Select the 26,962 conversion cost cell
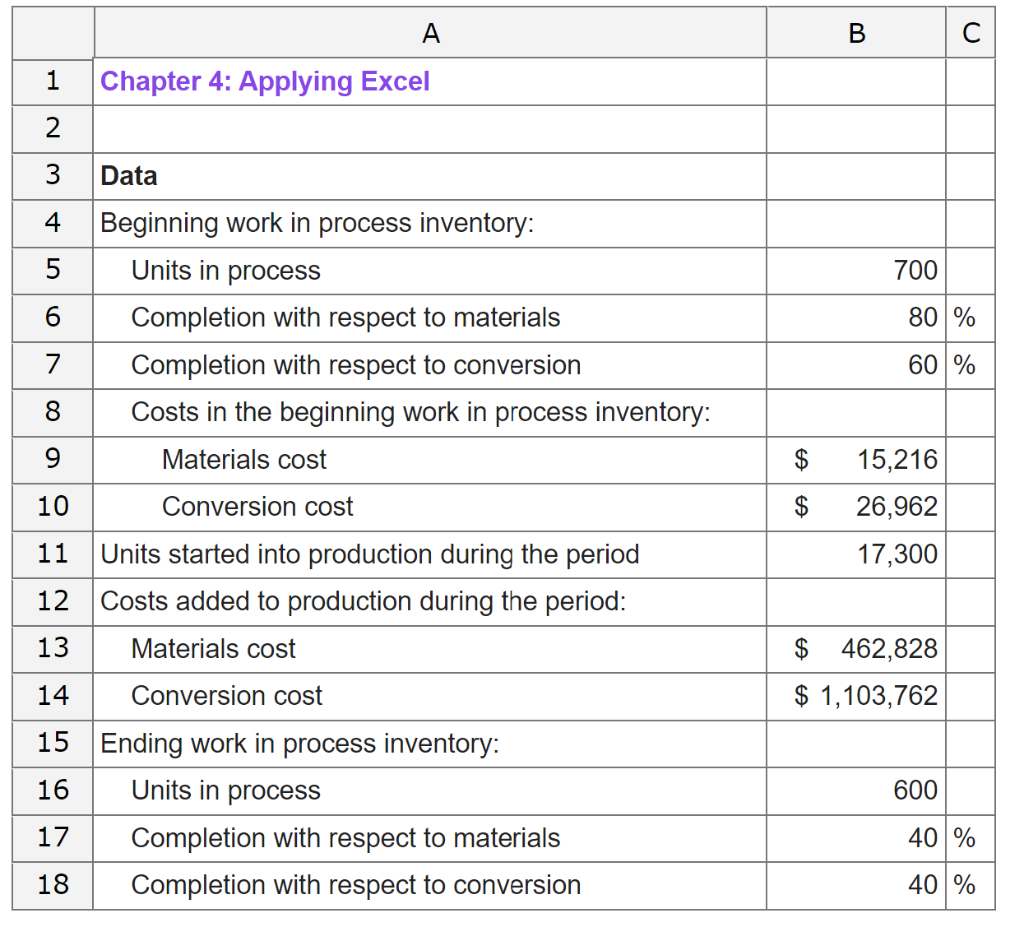The image size is (1024, 927). [856, 507]
